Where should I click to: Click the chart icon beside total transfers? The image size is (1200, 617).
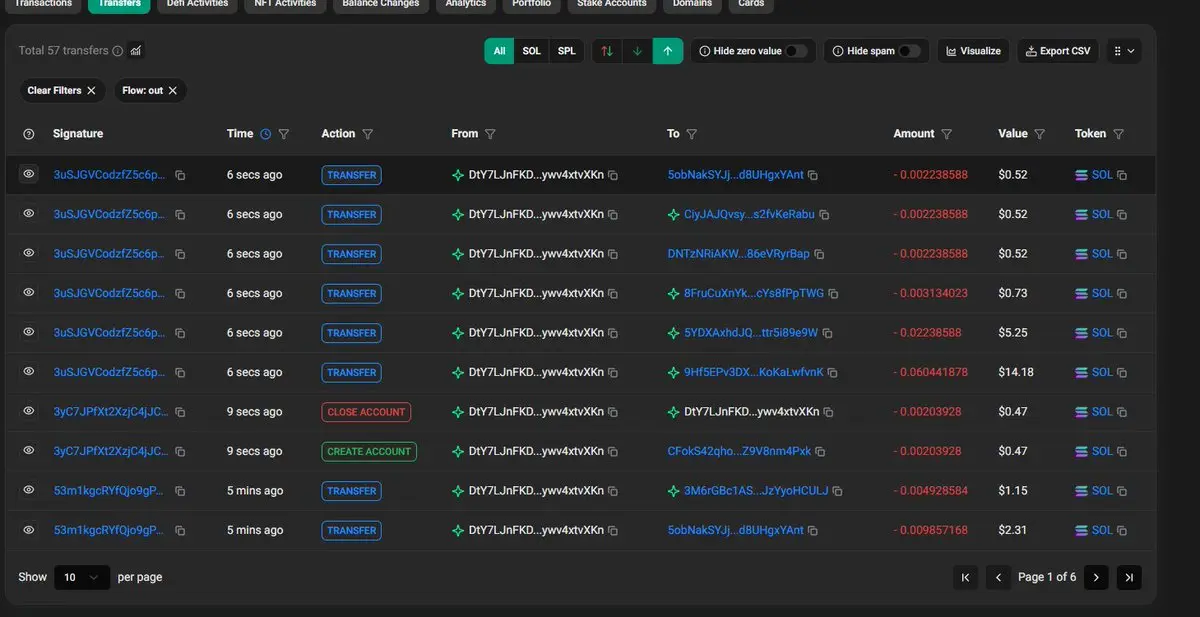point(136,51)
